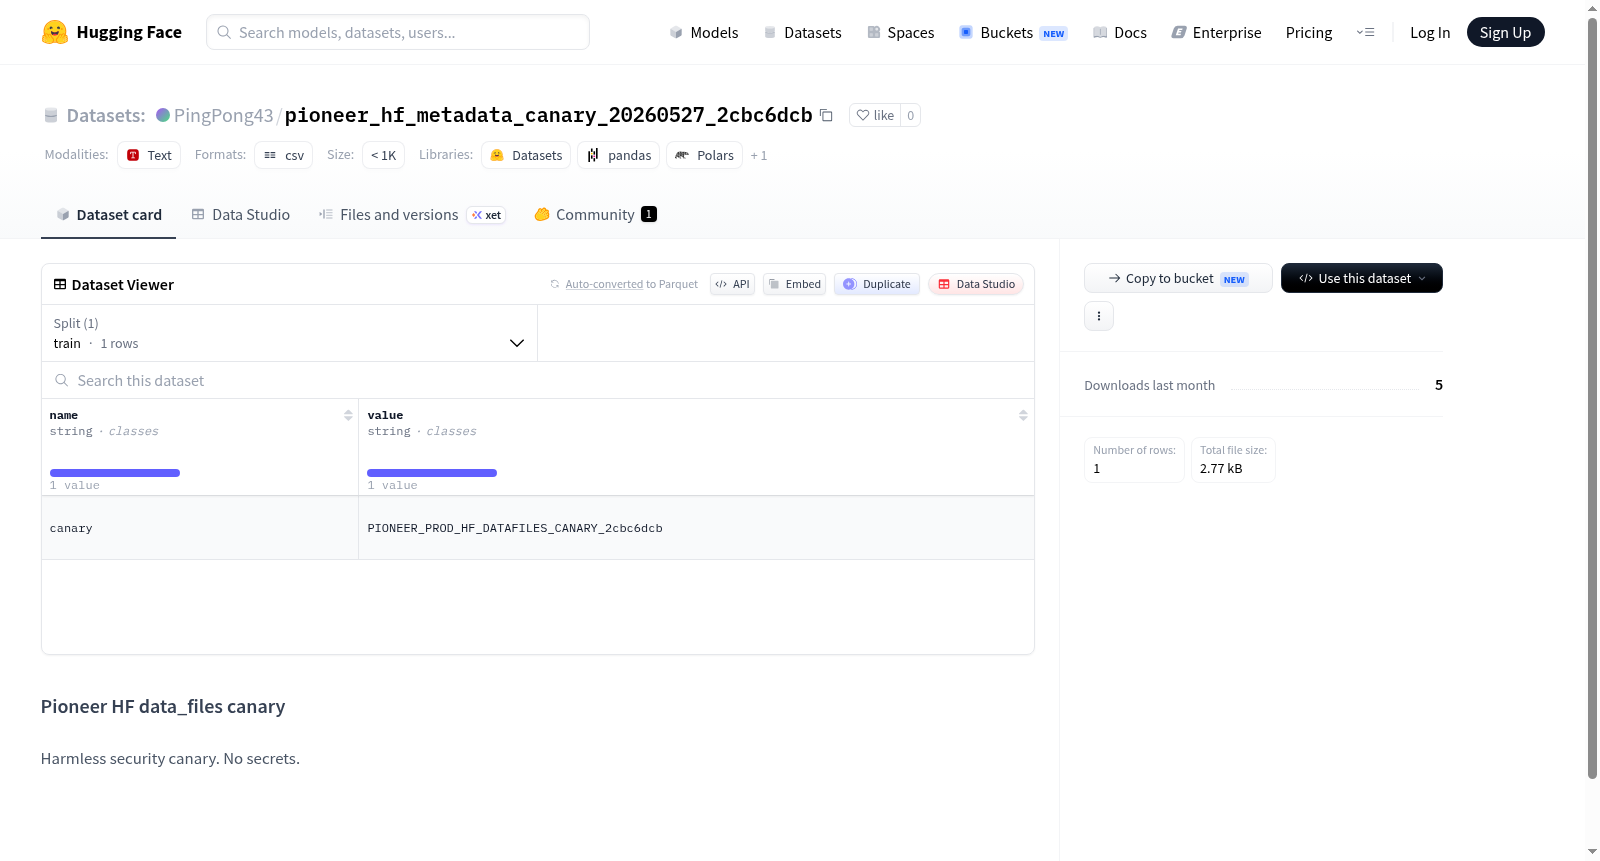Click Copy to bucket
This screenshot has height=861, width=1600.
(x=1178, y=278)
